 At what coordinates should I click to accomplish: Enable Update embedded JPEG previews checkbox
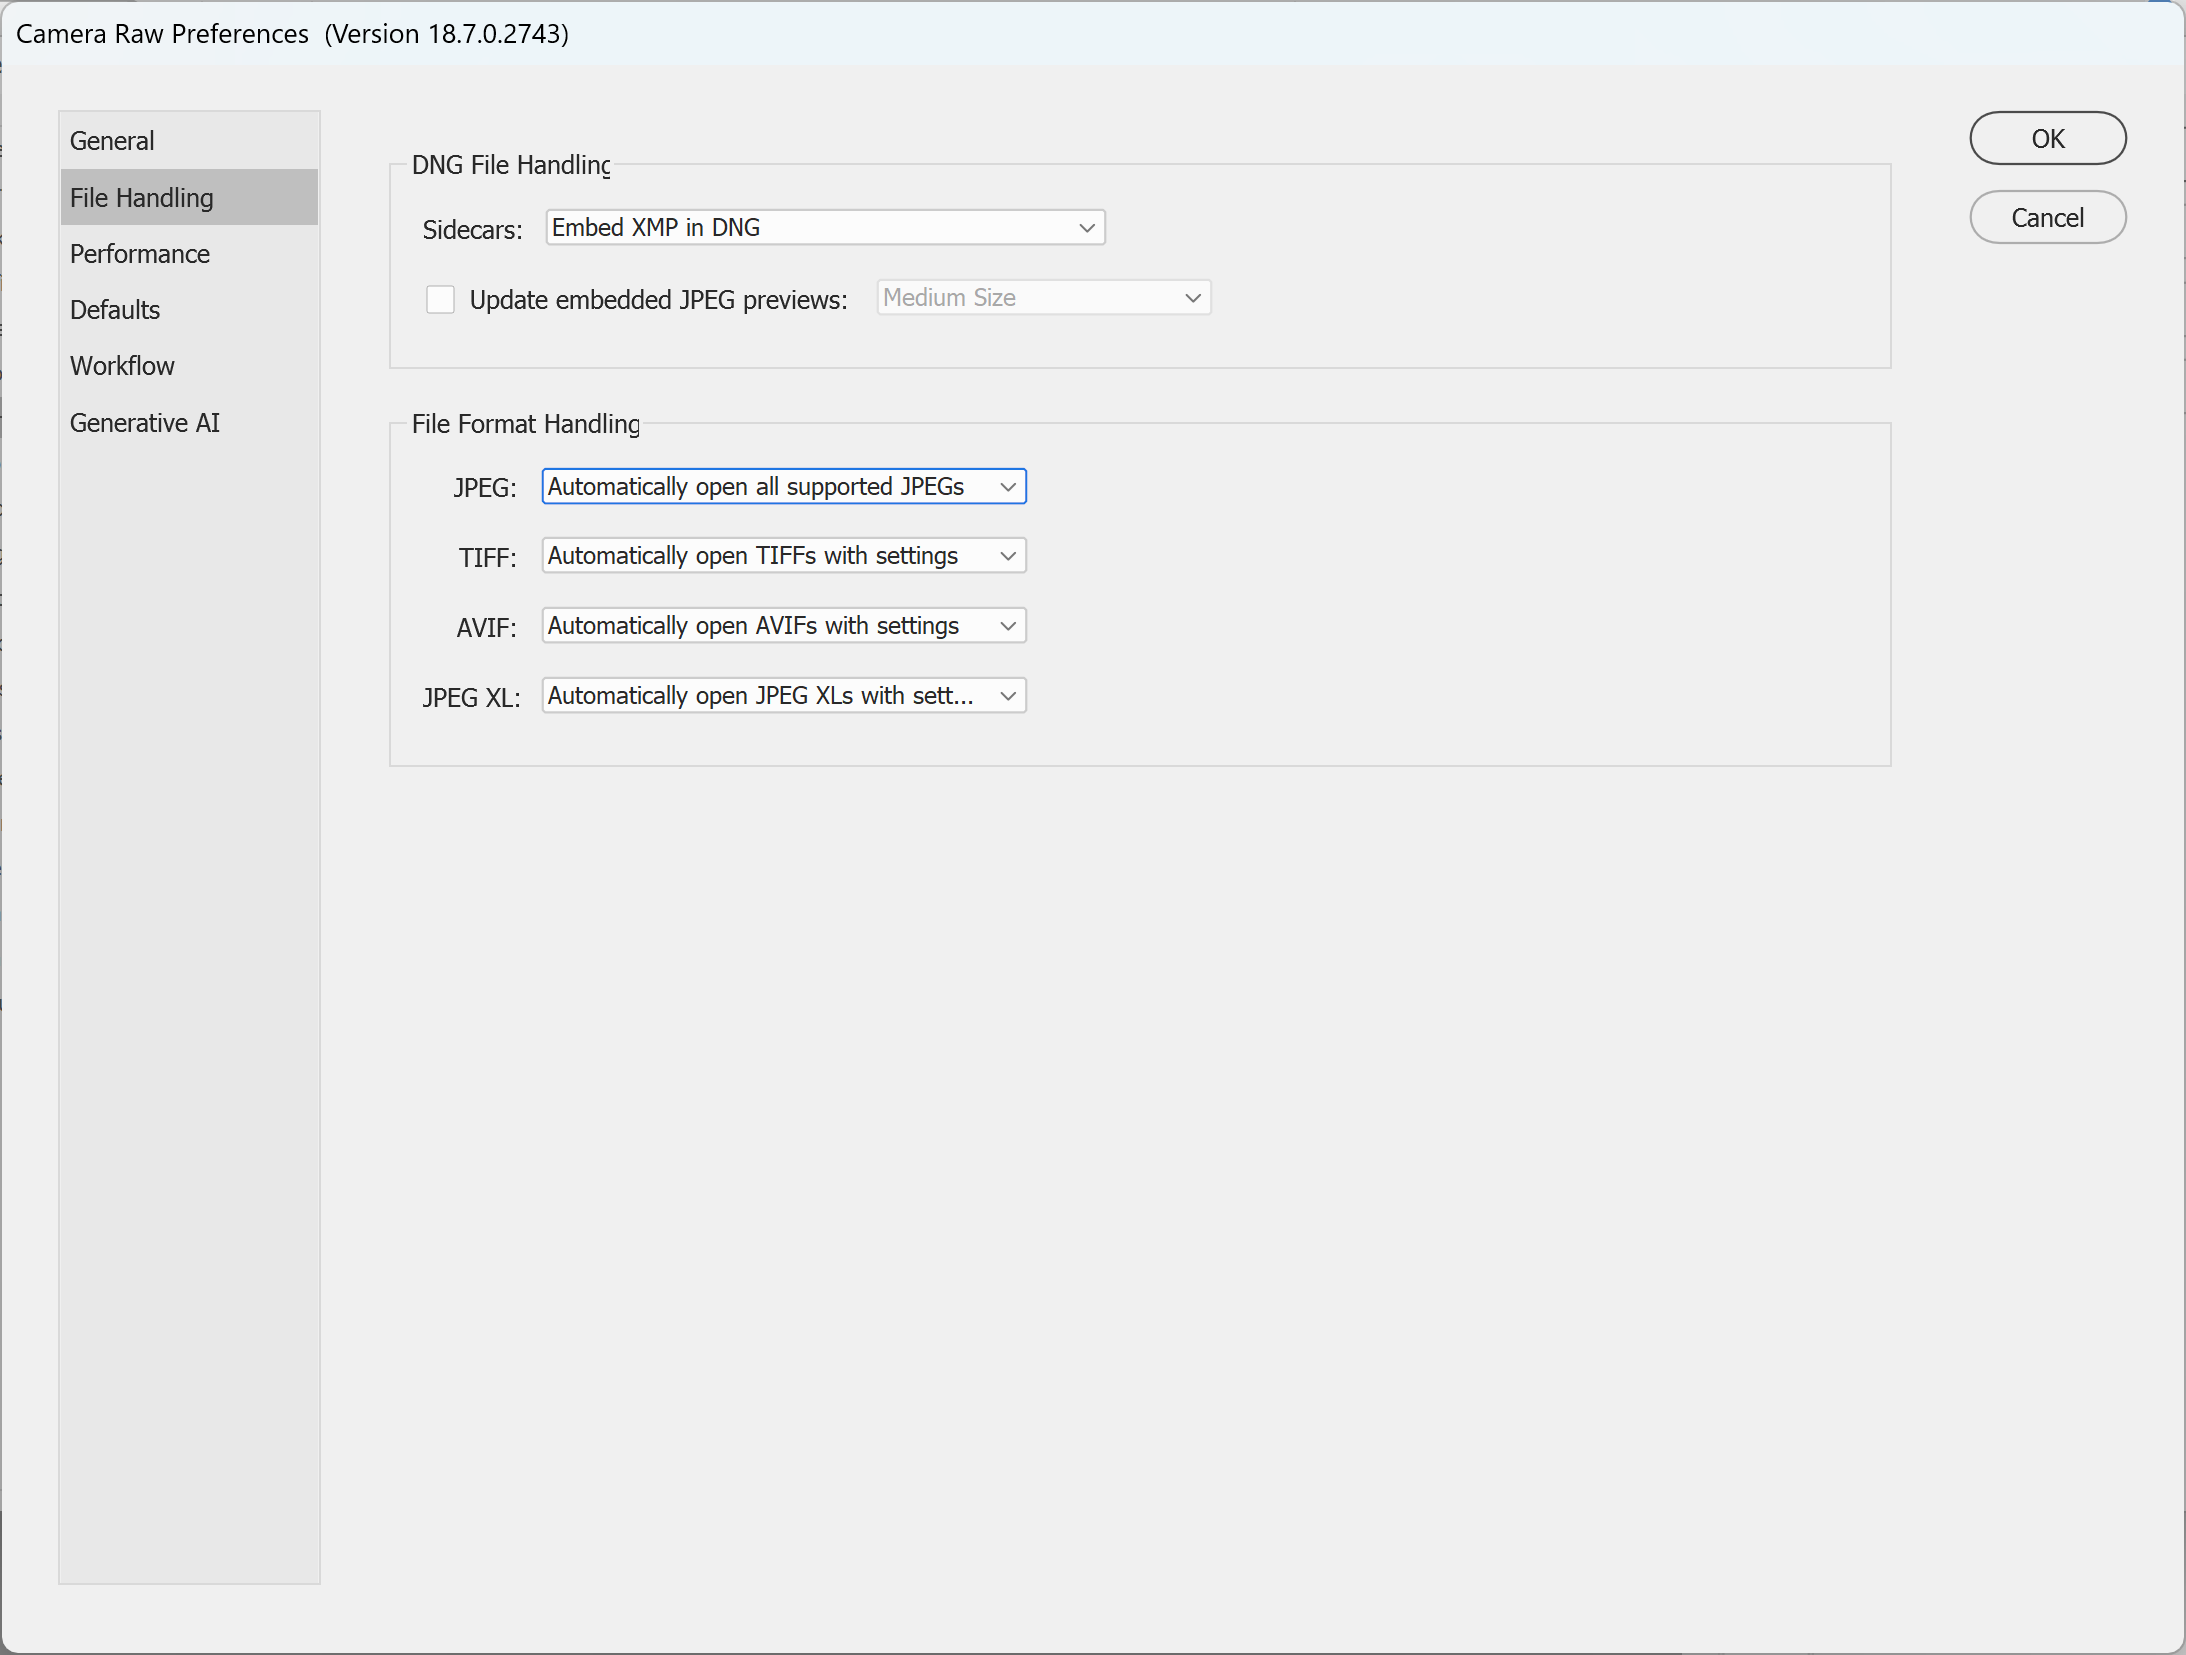440,299
